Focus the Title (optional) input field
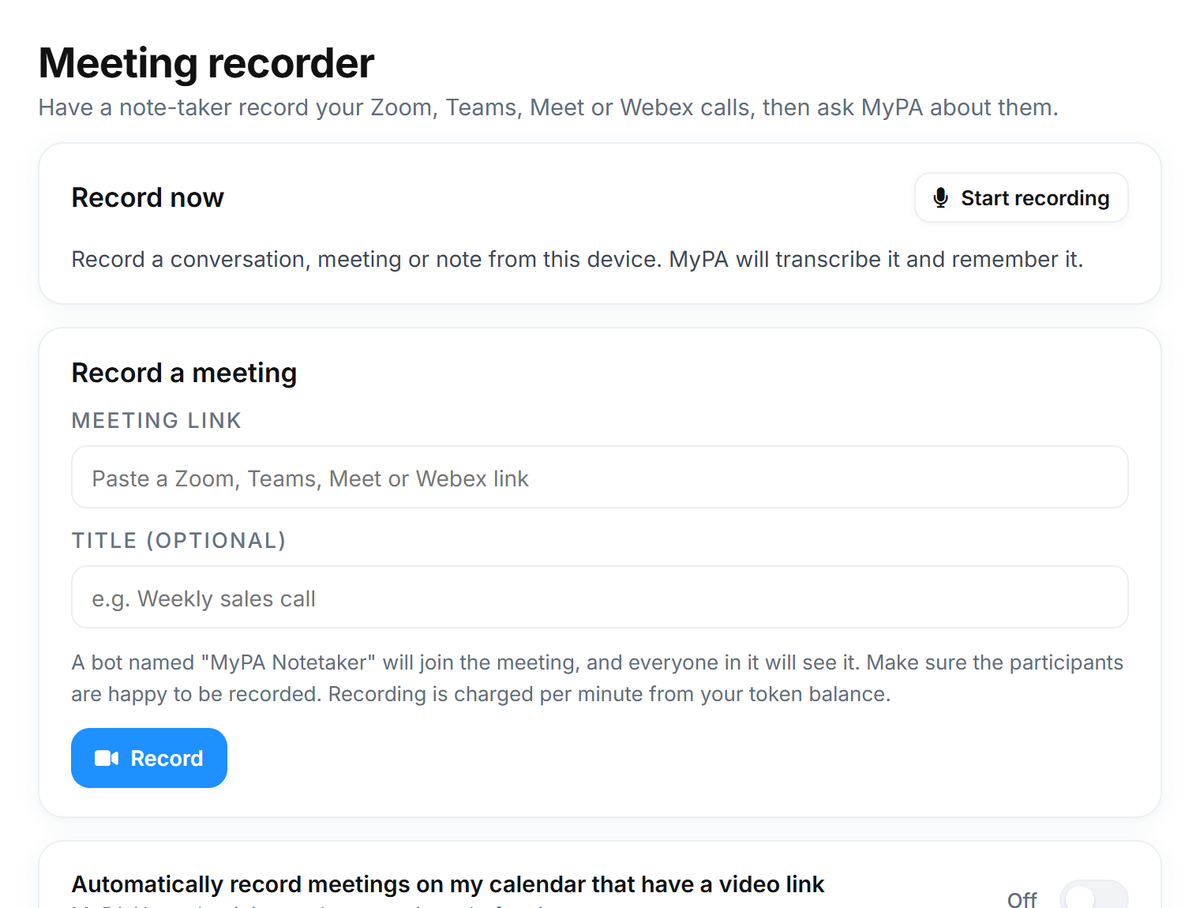The image size is (1200, 908). 600,597
